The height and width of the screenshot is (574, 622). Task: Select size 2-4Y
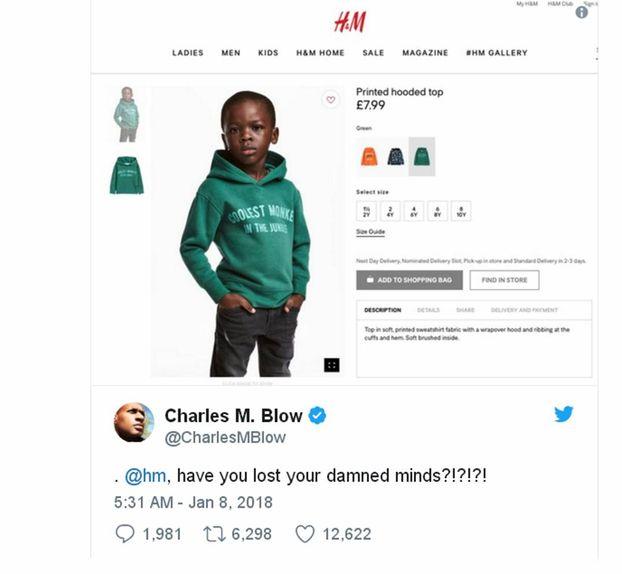[x=390, y=211]
